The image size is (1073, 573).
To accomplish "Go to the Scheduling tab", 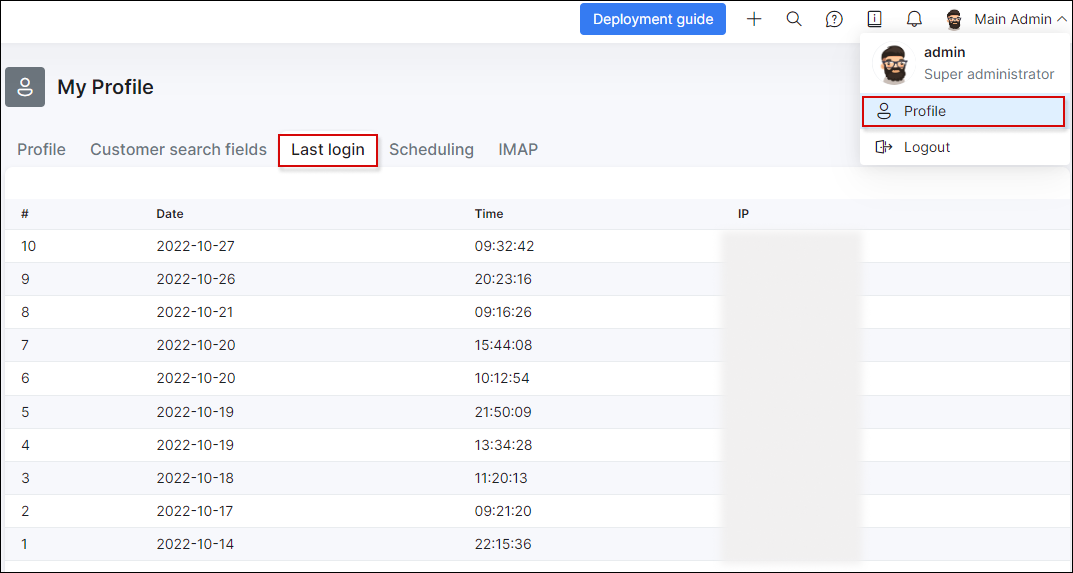I will [431, 149].
